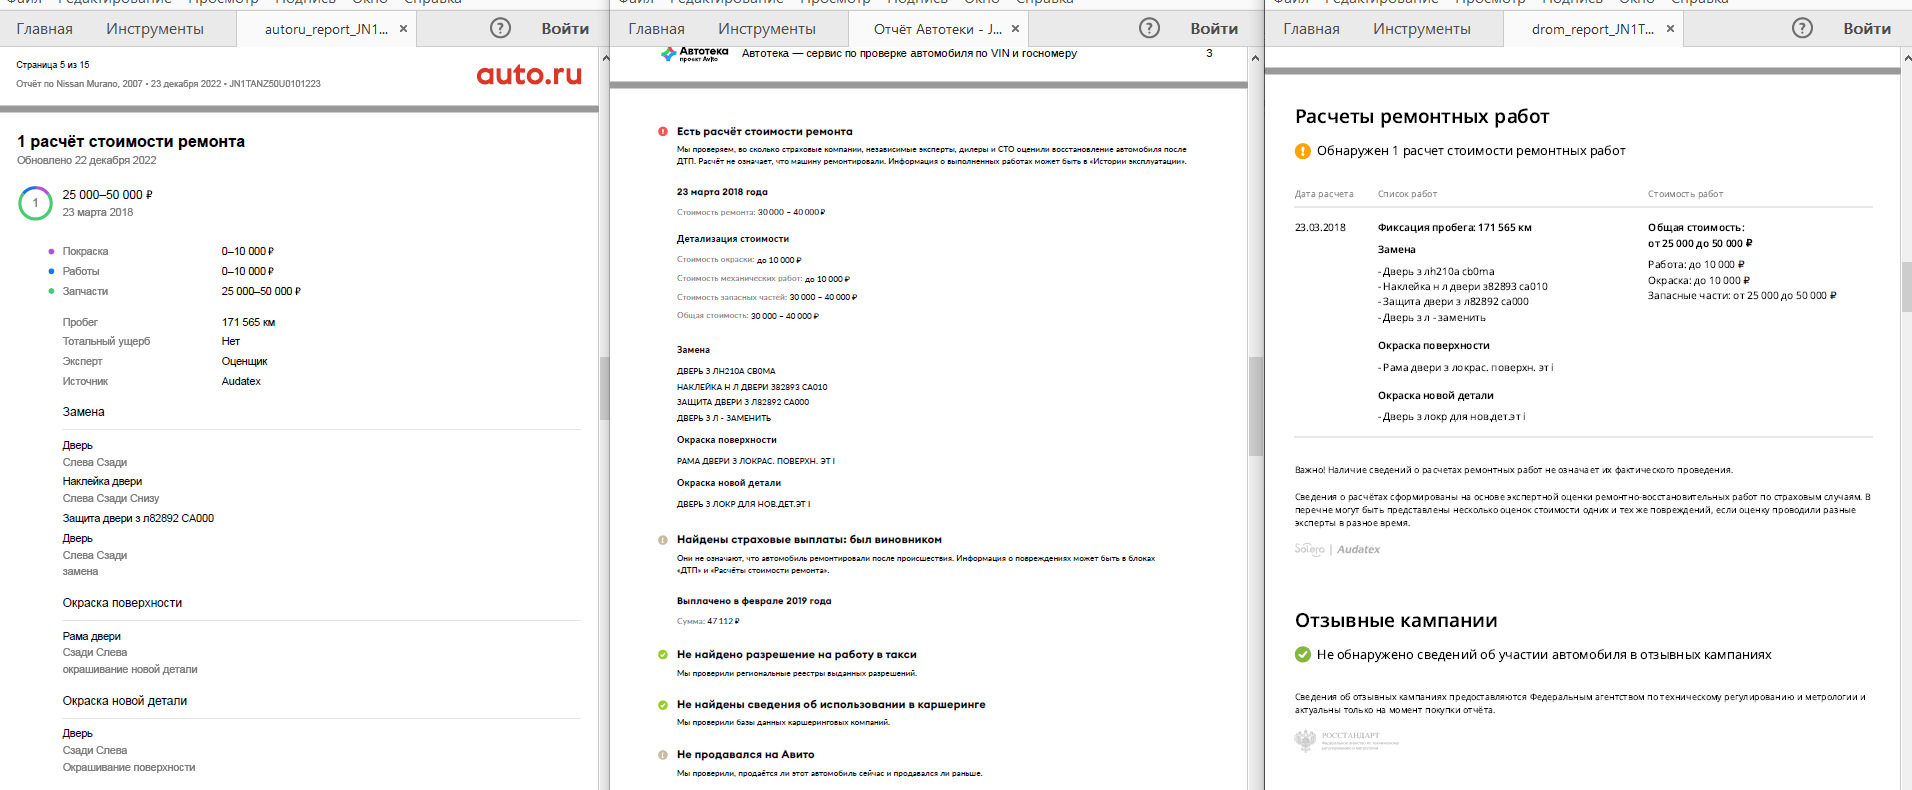Click scrollbar thumb in autoru_report window
Viewport: 1912px width, 790px height.
click(604, 388)
